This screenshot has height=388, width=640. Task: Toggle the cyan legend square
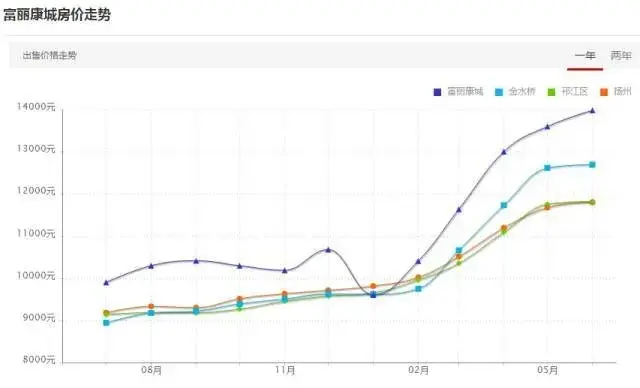pos(499,92)
